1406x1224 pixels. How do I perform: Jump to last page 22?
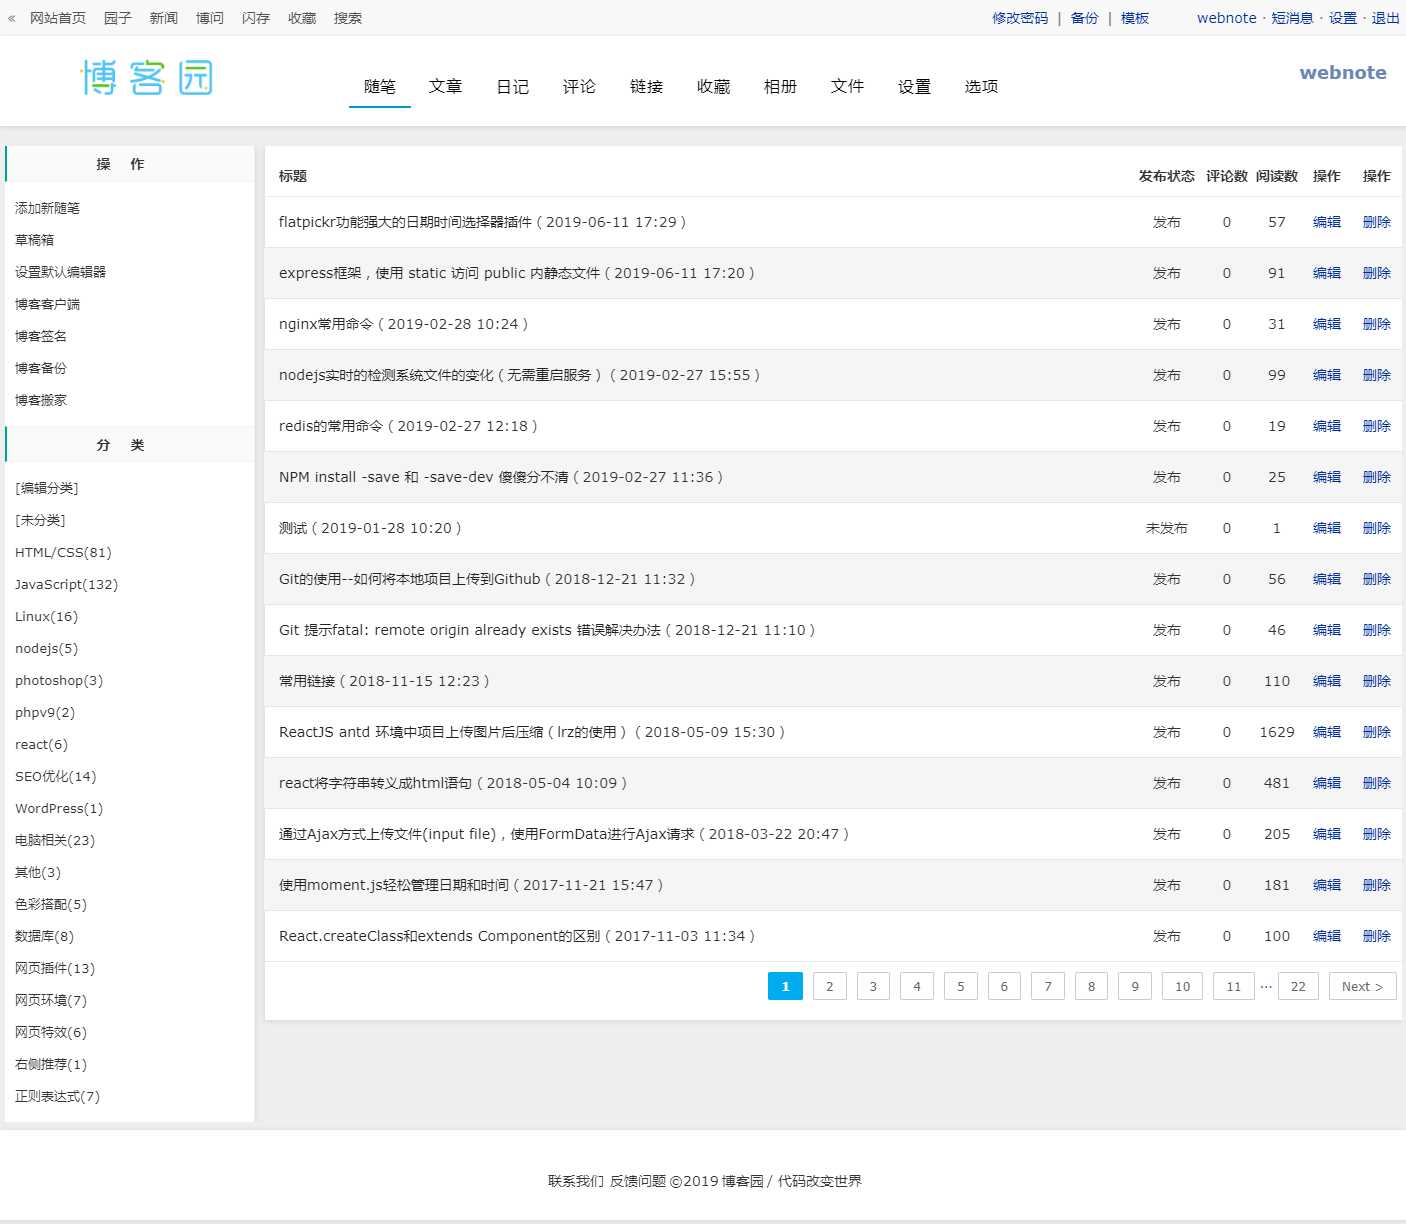1298,986
